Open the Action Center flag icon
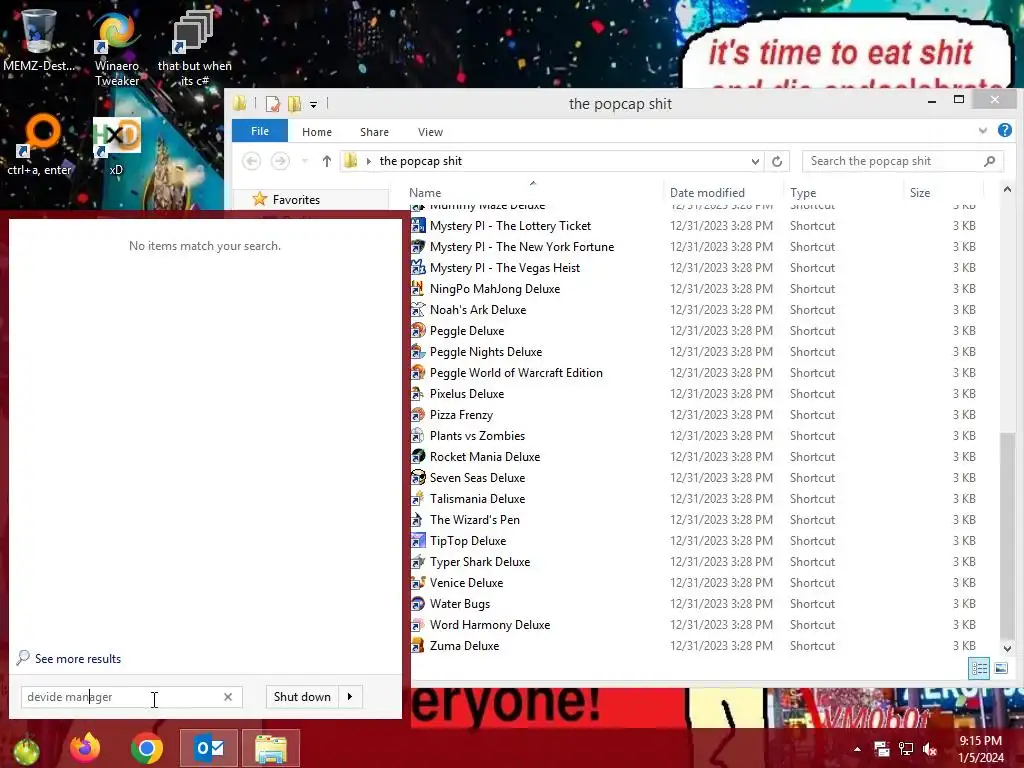The width and height of the screenshot is (1024, 768). [882, 749]
